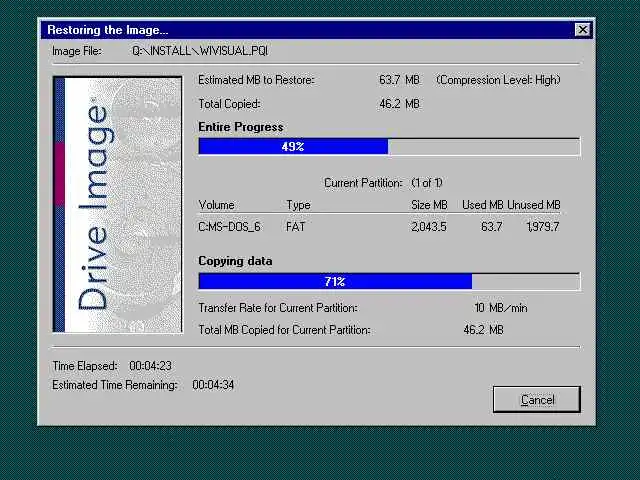This screenshot has height=480, width=640.
Task: Click the 'Restoring the Image...' title text
Action: point(108,30)
